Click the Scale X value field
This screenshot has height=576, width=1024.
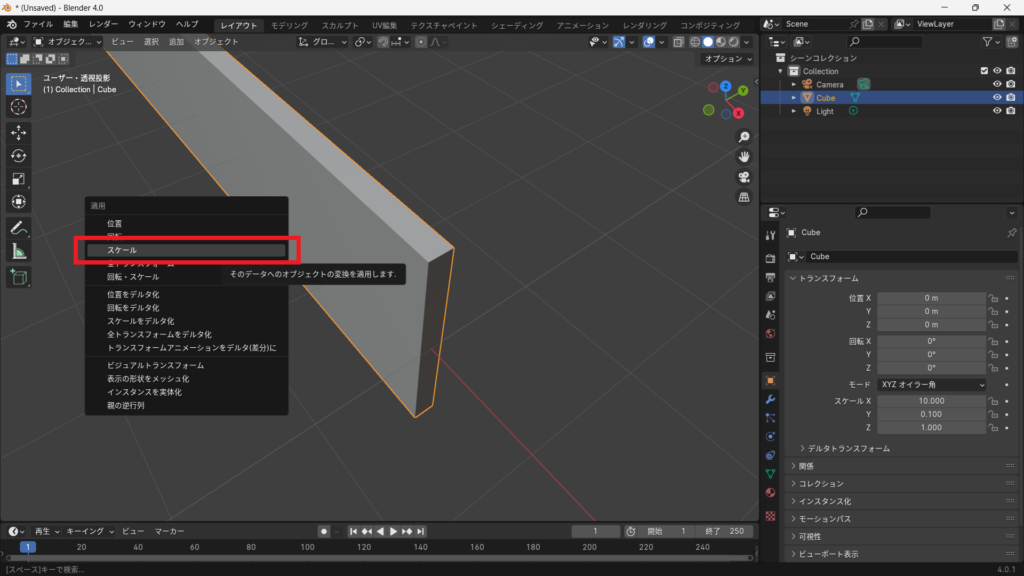932,401
